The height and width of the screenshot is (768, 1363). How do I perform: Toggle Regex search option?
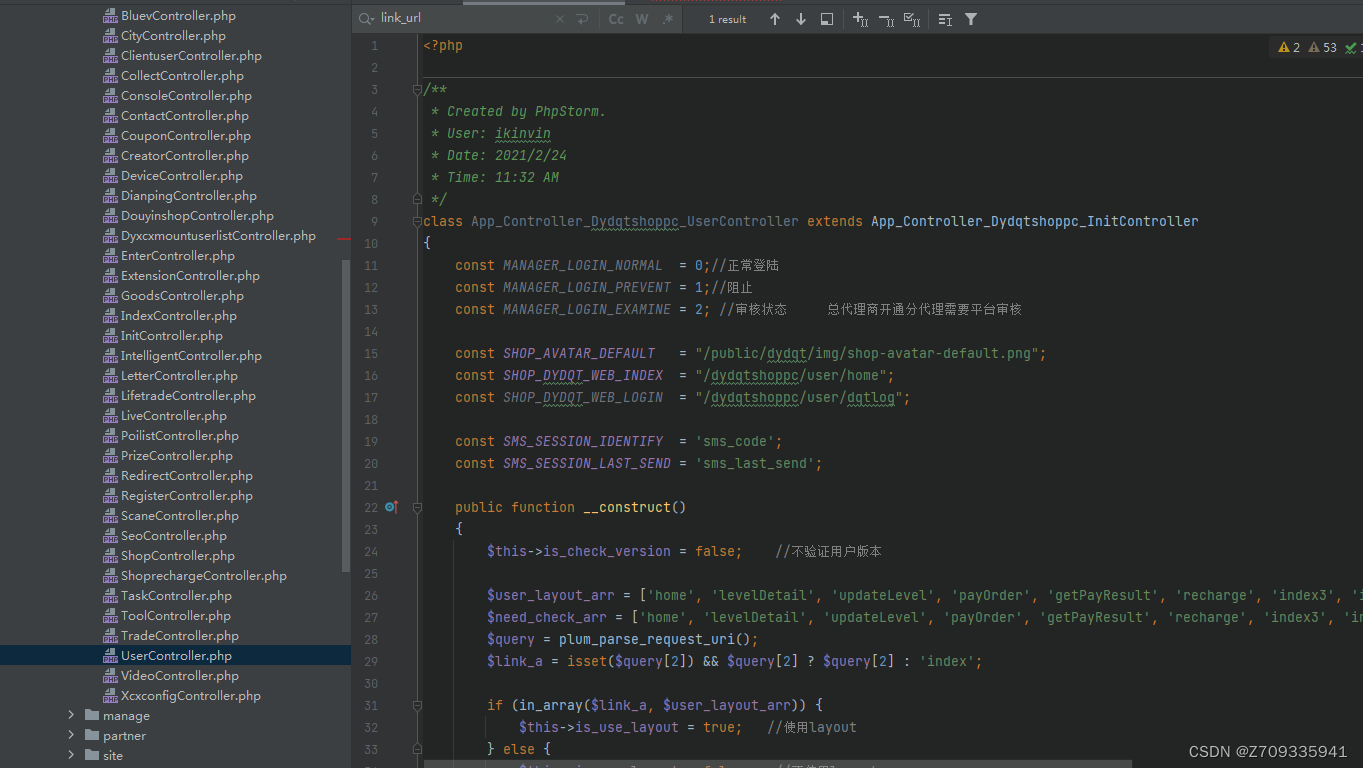(x=667, y=19)
